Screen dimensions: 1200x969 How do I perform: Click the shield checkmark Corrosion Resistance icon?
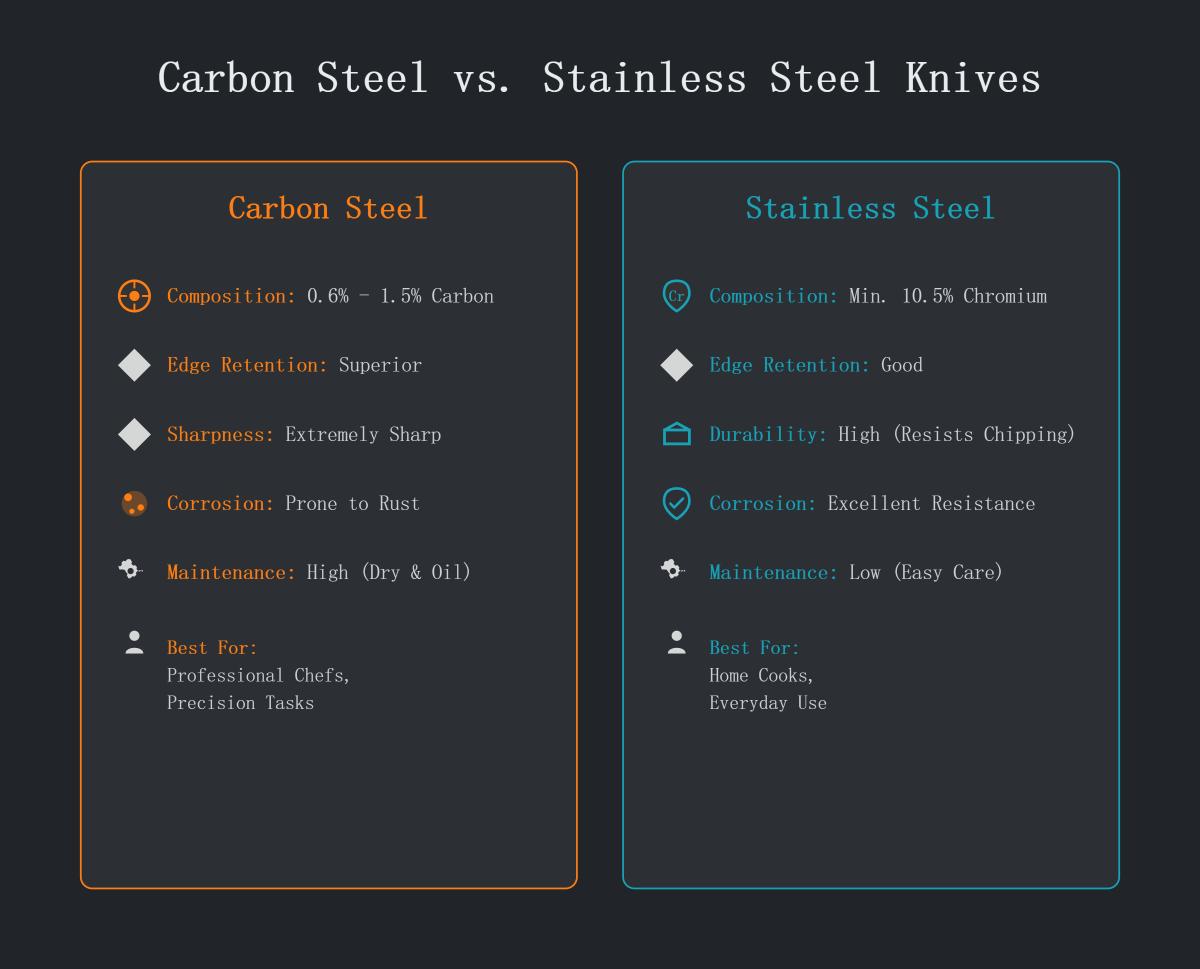pyautogui.click(x=676, y=503)
